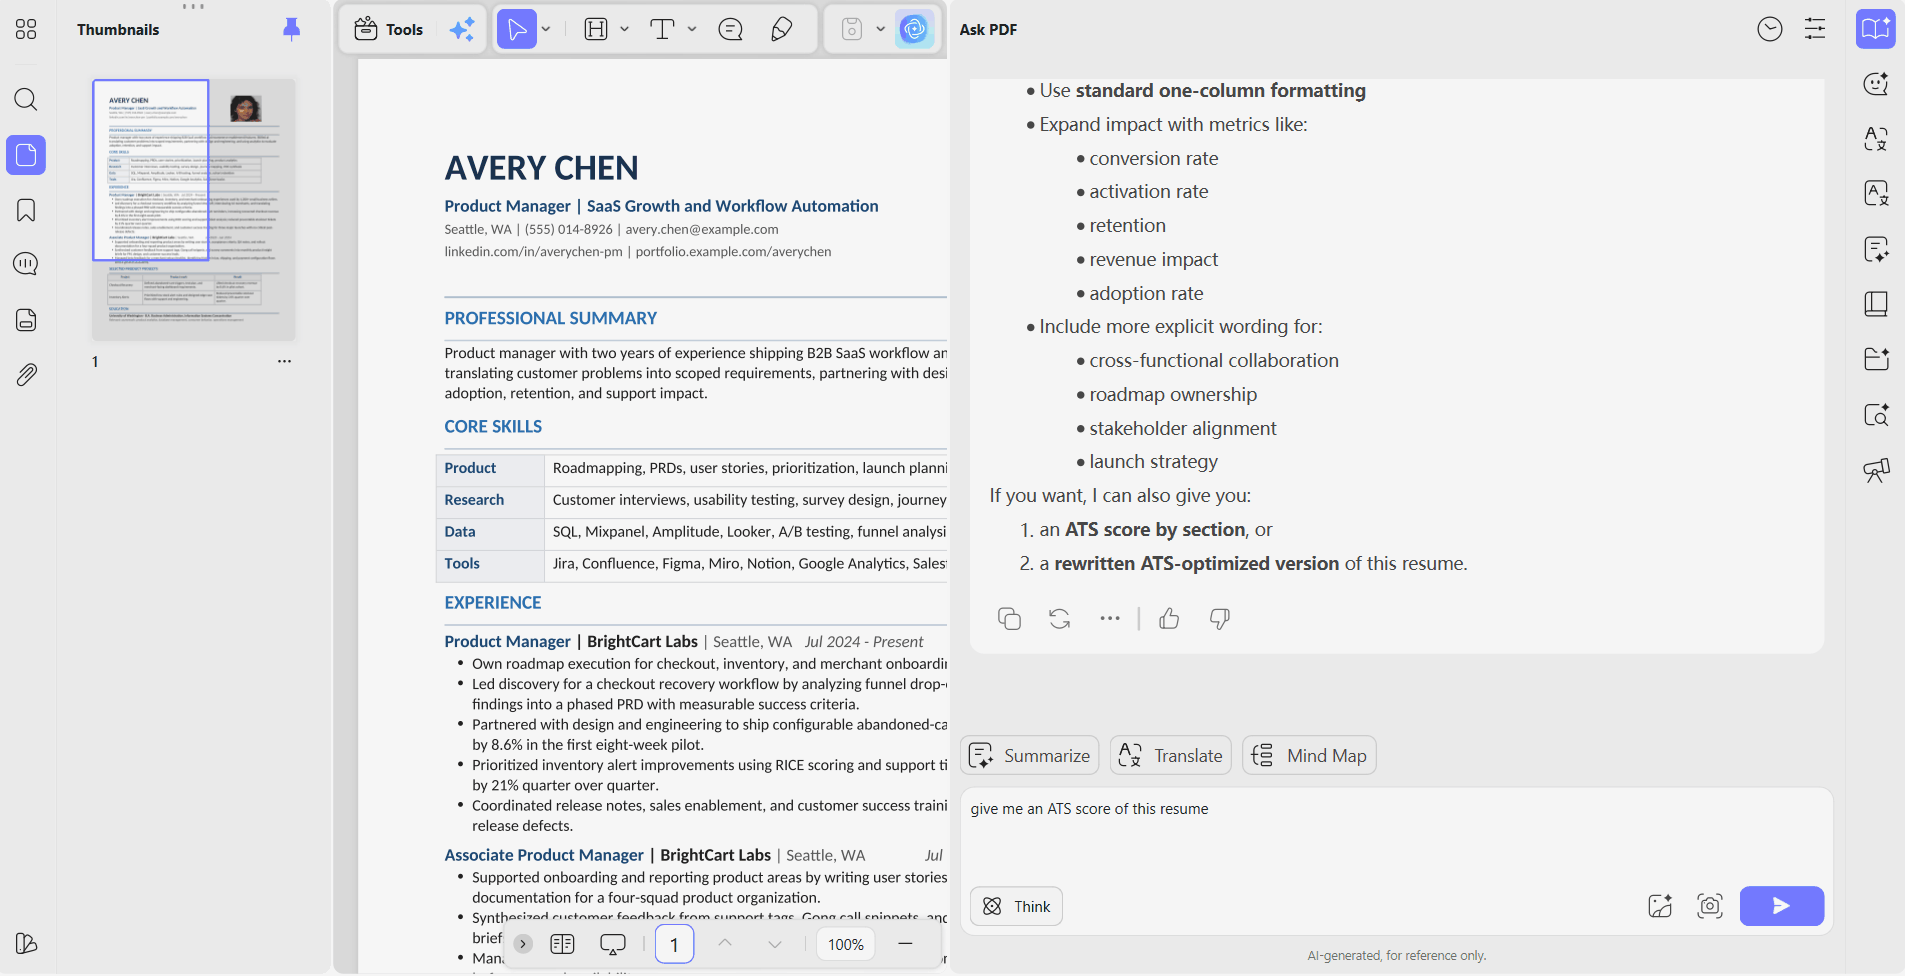Click the Translate button
Screen dimensions: 1905x976
click(x=1171, y=755)
